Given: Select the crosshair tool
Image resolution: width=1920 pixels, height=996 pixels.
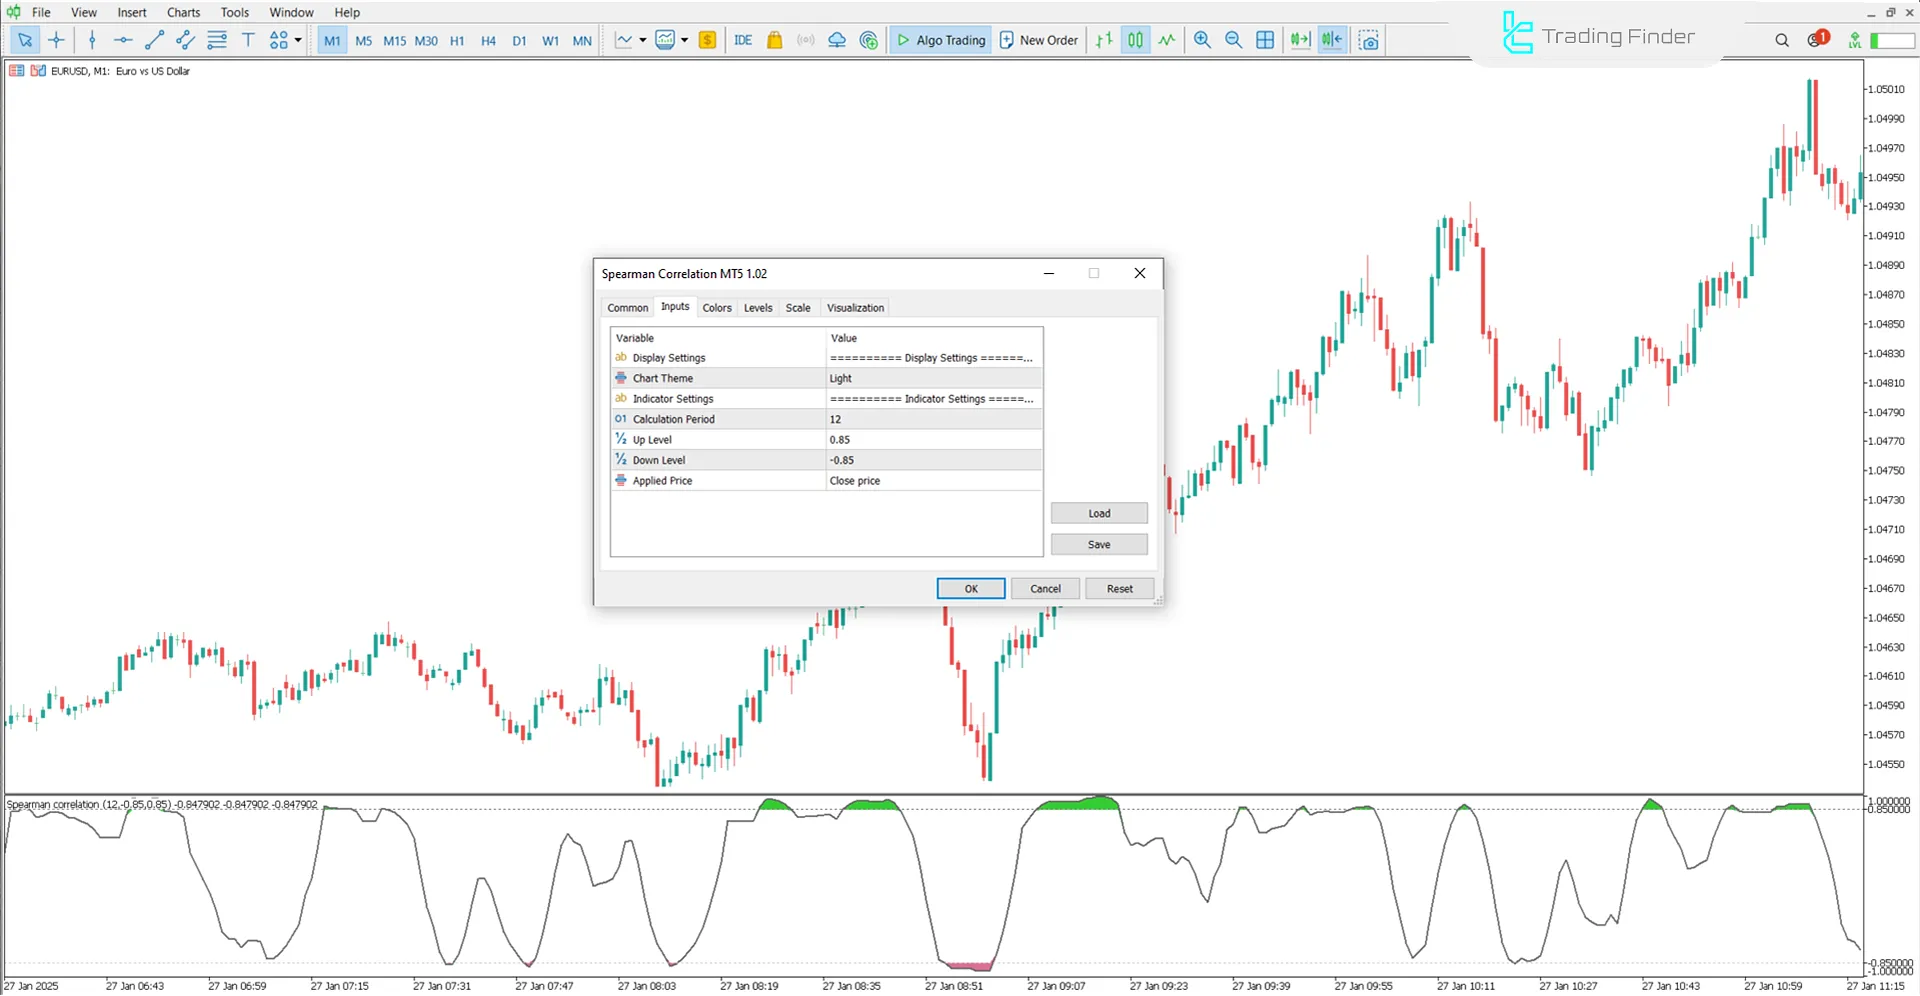Looking at the screenshot, I should [56, 40].
